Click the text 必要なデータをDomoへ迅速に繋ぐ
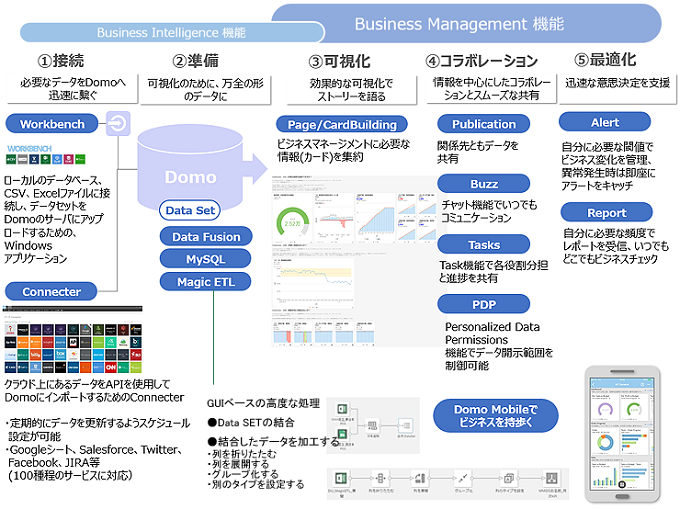 pyautogui.click(x=73, y=88)
